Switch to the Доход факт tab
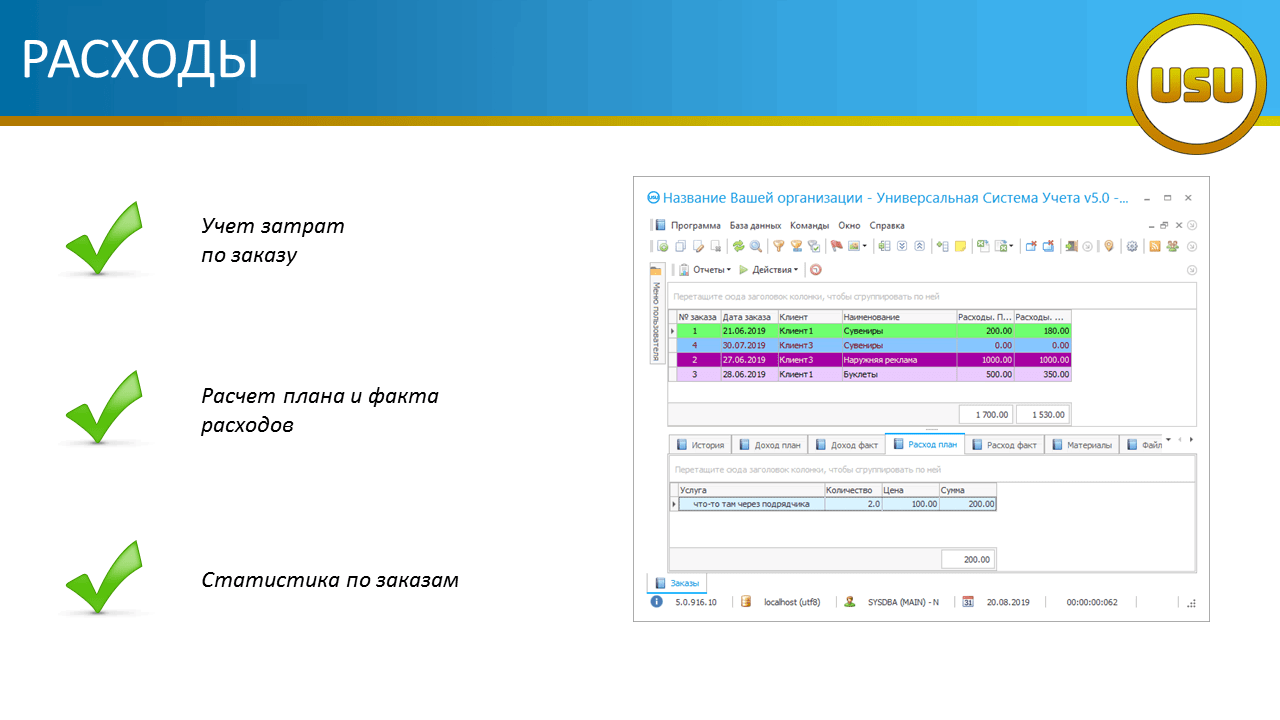 pyautogui.click(x=845, y=445)
